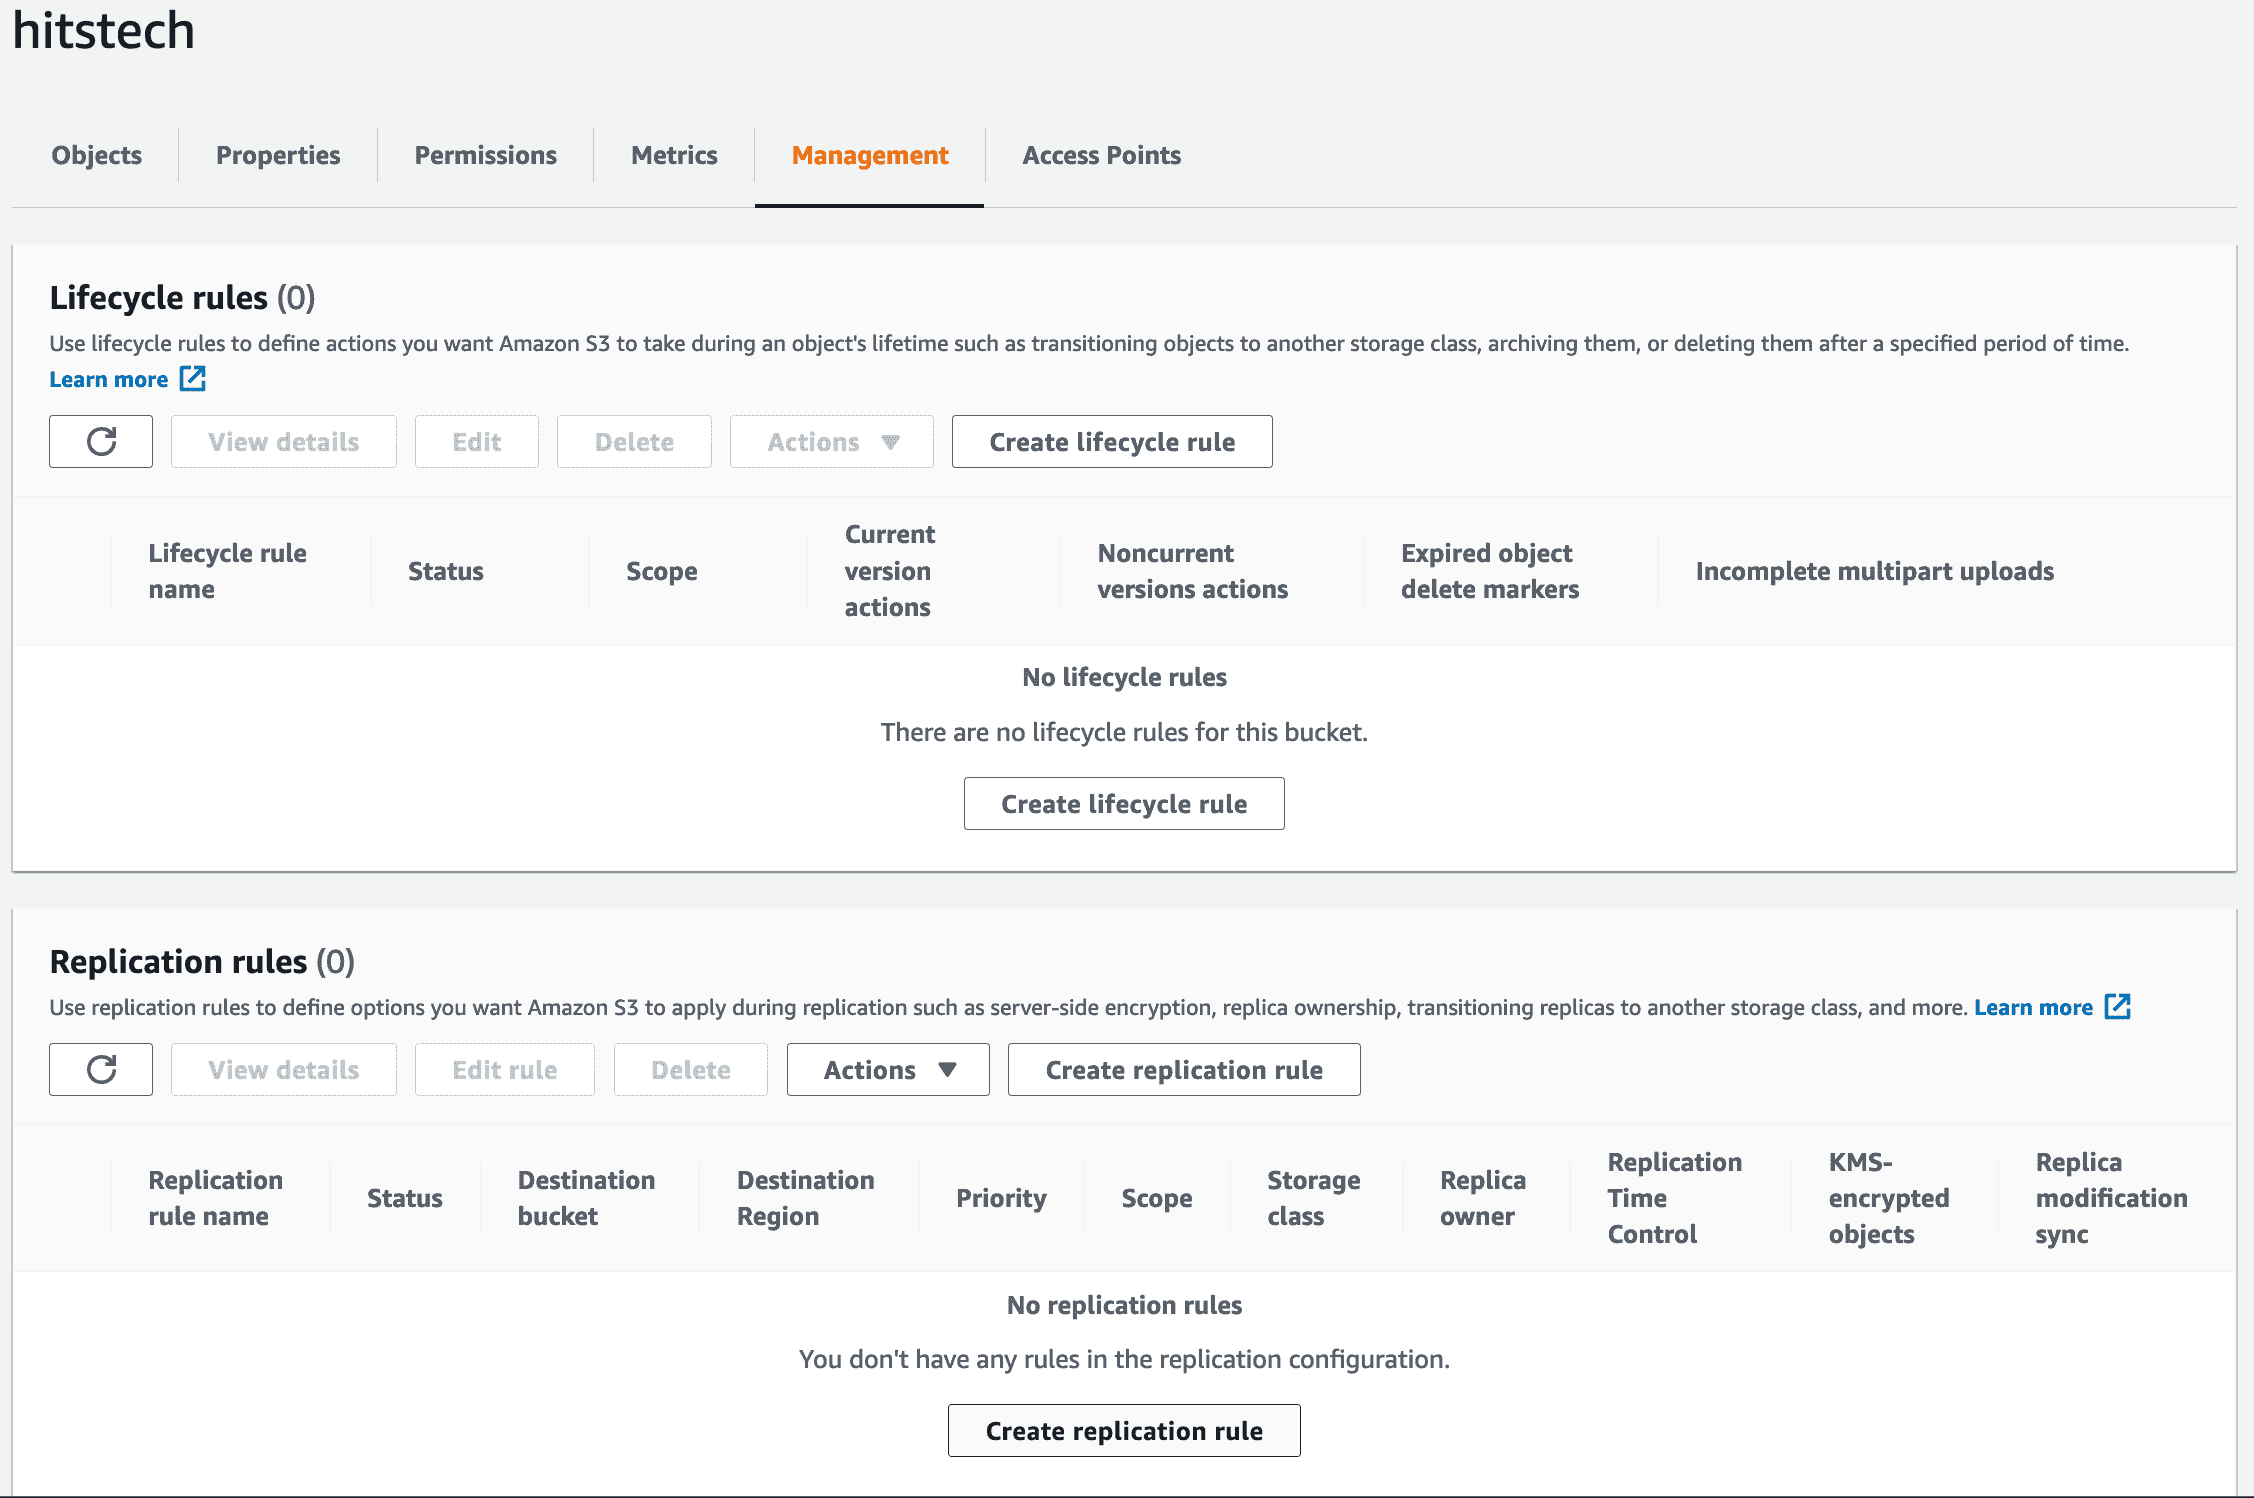Click Create lifecycle rule under No lifecycle rules

pyautogui.click(x=1124, y=803)
